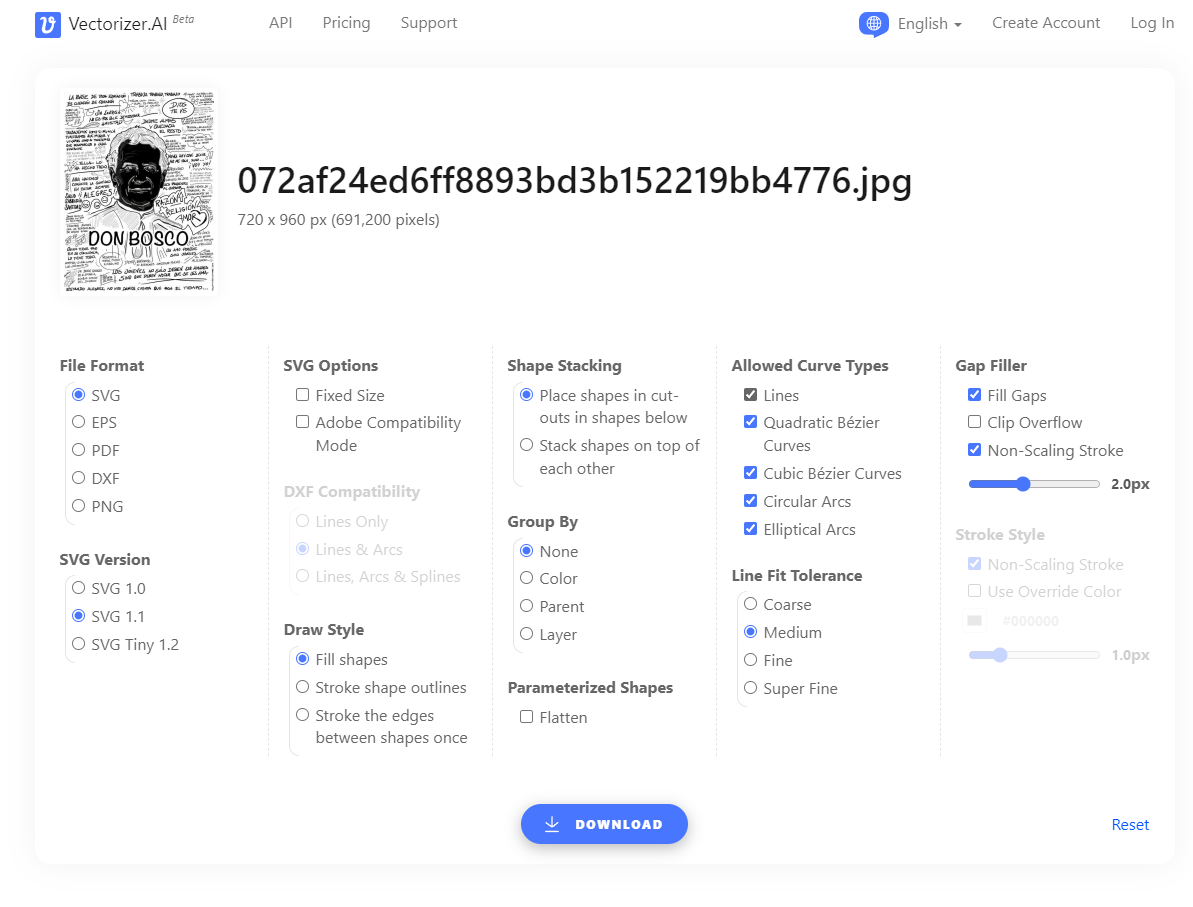Click the Create Account link
The image size is (1193, 907).
pyautogui.click(x=1045, y=23)
